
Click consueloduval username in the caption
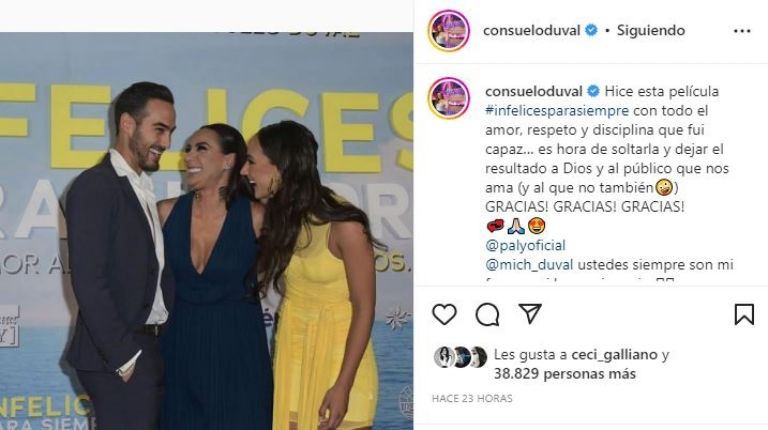[533, 91]
